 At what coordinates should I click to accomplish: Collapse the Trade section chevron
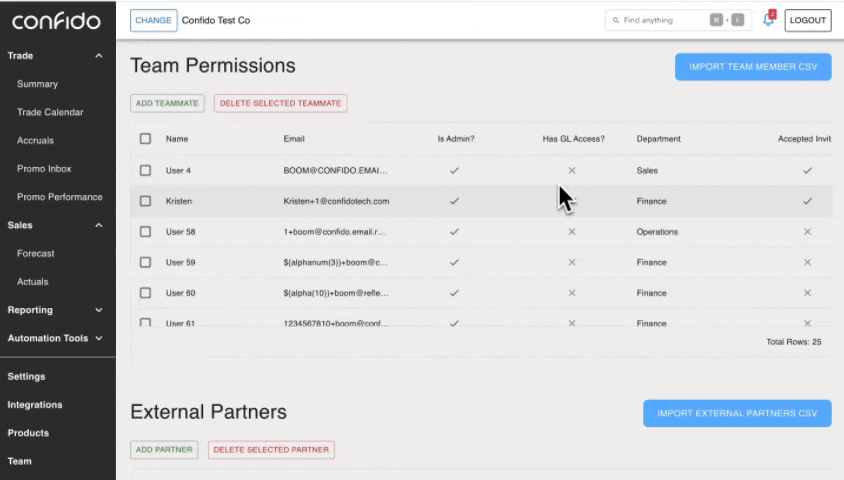(x=99, y=56)
